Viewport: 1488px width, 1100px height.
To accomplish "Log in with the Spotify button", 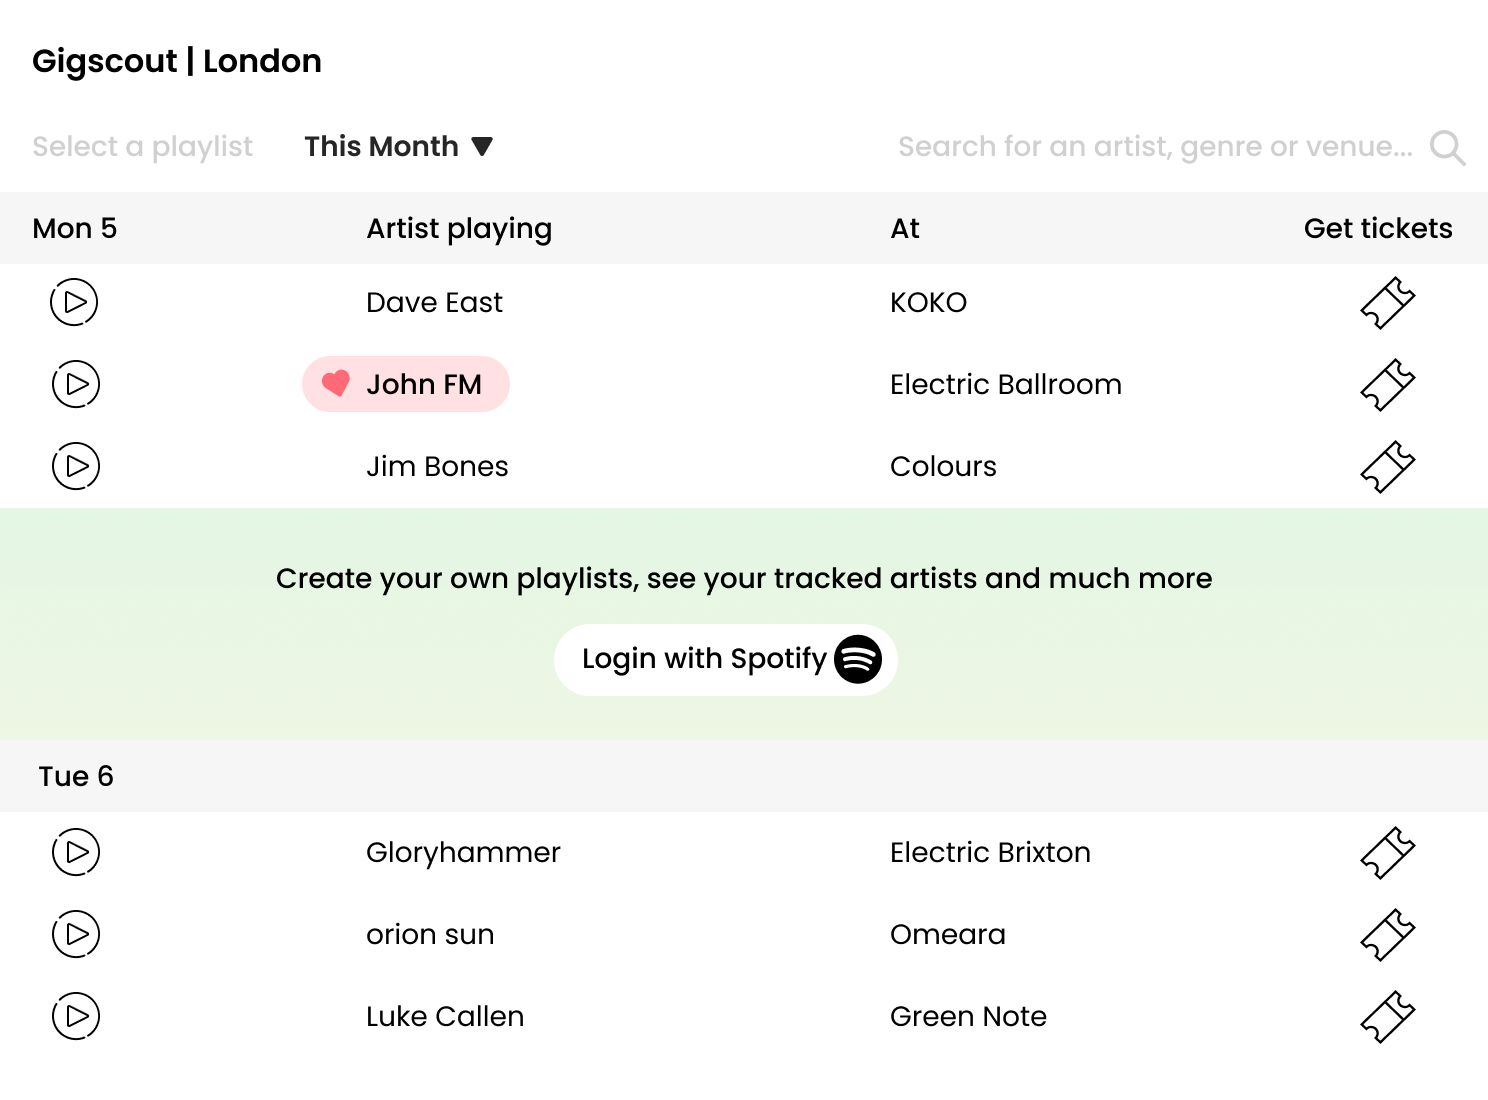I will click(x=726, y=659).
